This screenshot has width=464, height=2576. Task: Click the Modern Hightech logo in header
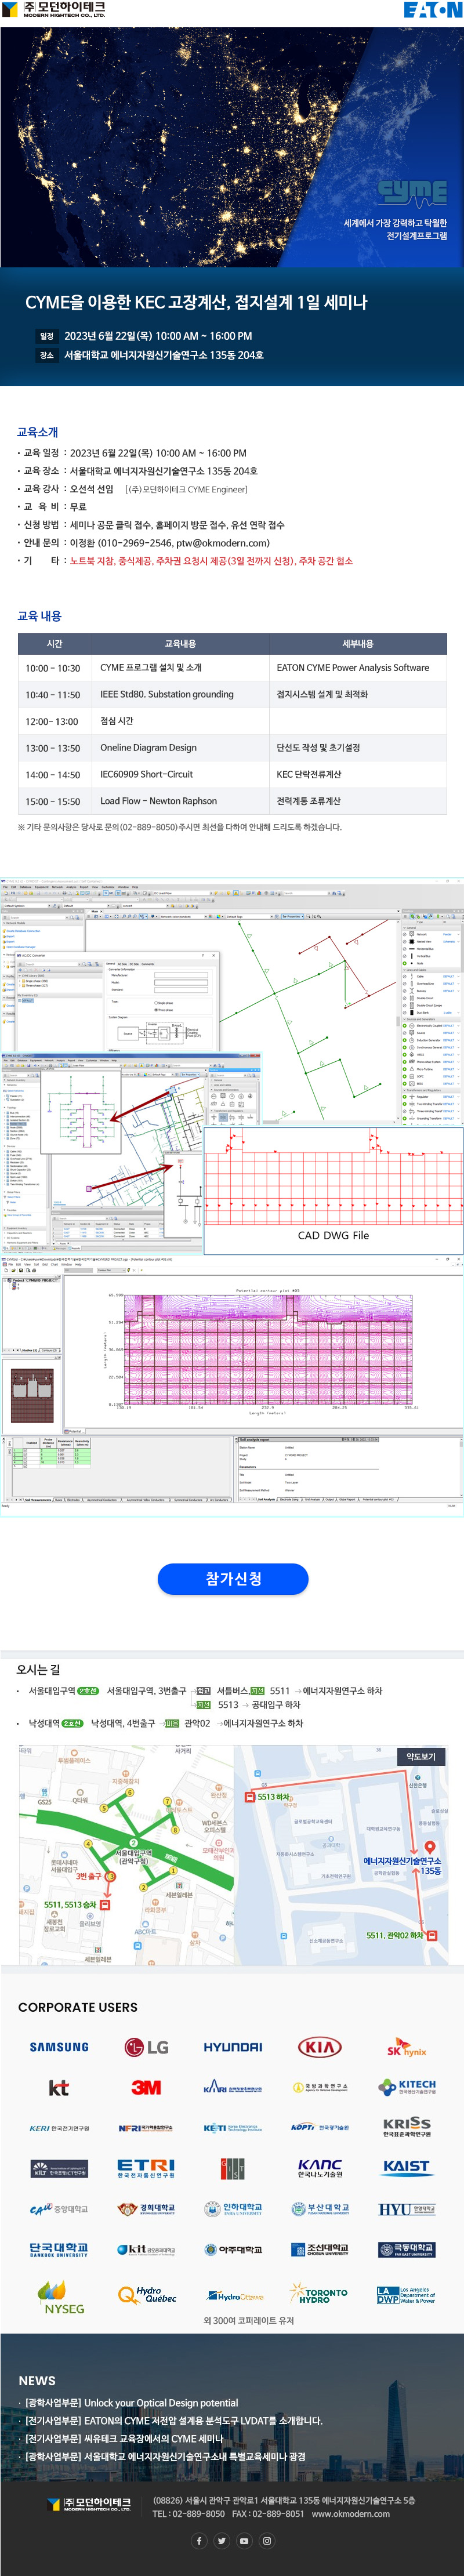54,10
